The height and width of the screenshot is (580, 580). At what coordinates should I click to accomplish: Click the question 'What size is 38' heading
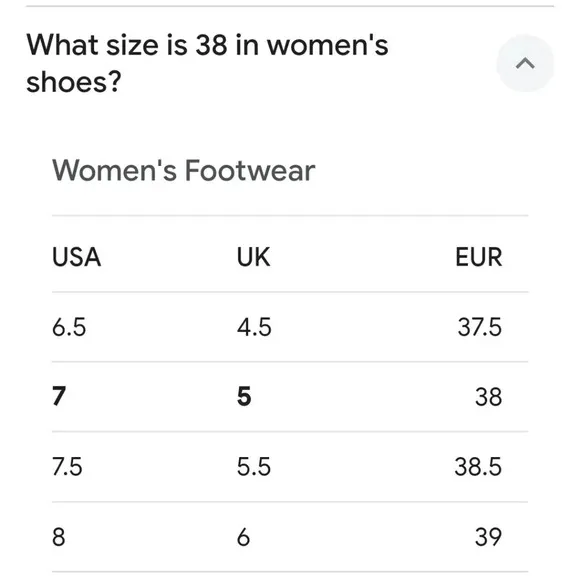click(207, 63)
